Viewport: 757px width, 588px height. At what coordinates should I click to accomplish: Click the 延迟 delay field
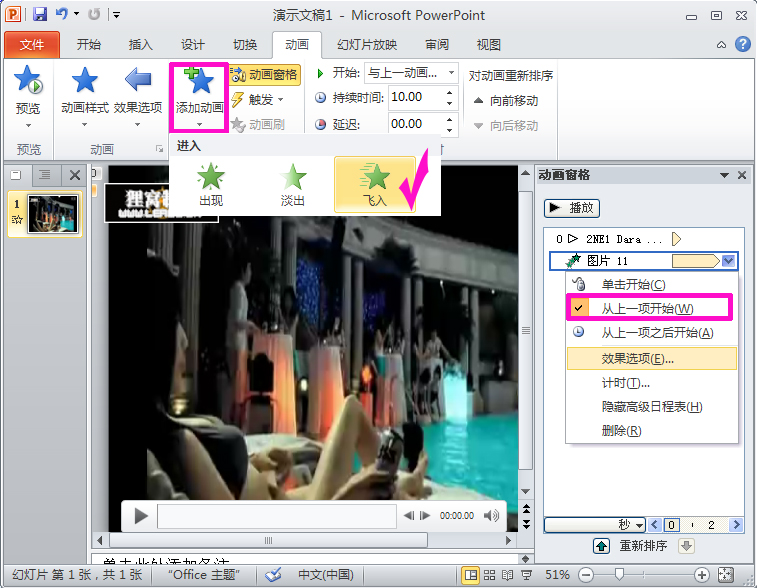pos(416,124)
